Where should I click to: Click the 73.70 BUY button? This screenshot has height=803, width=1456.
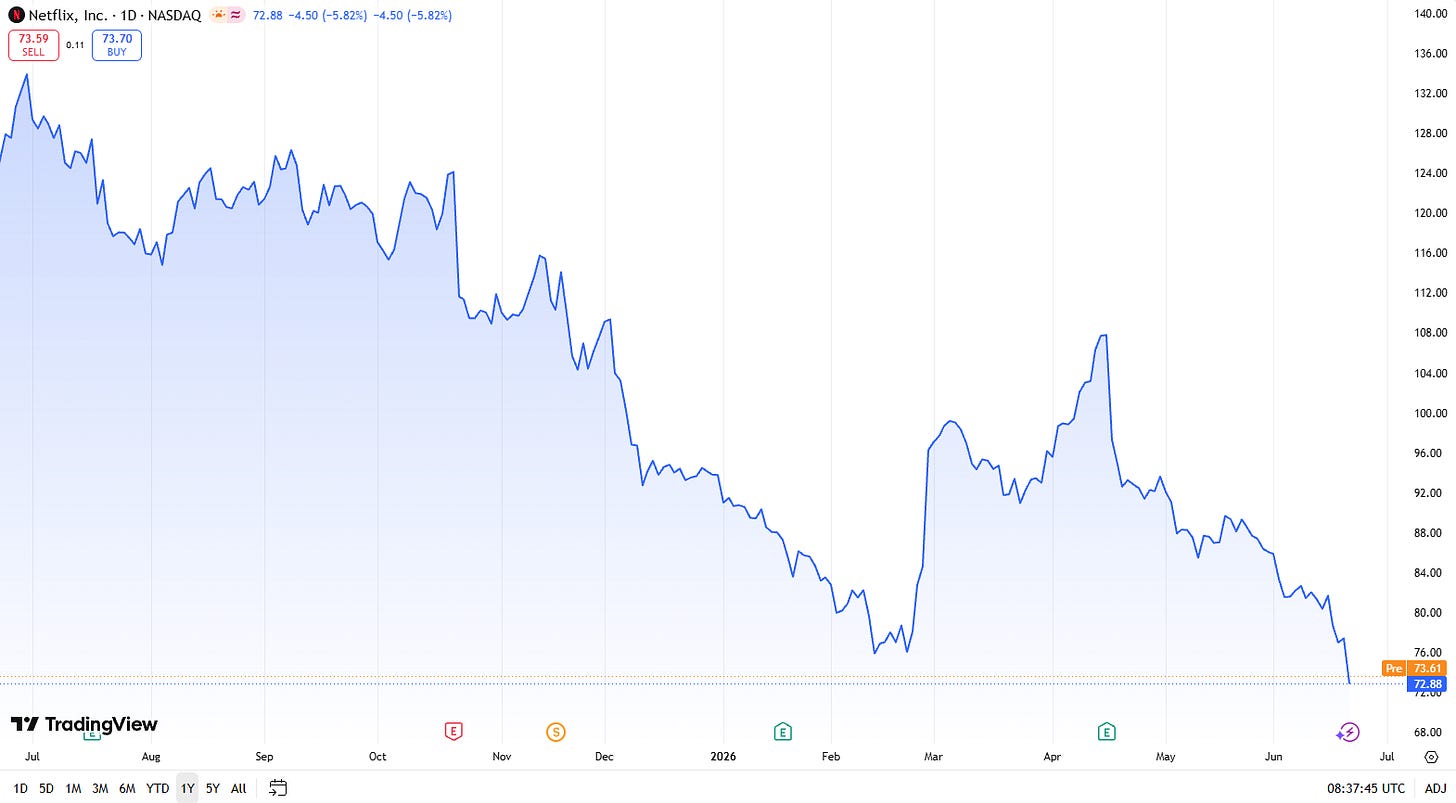pyautogui.click(x=117, y=45)
